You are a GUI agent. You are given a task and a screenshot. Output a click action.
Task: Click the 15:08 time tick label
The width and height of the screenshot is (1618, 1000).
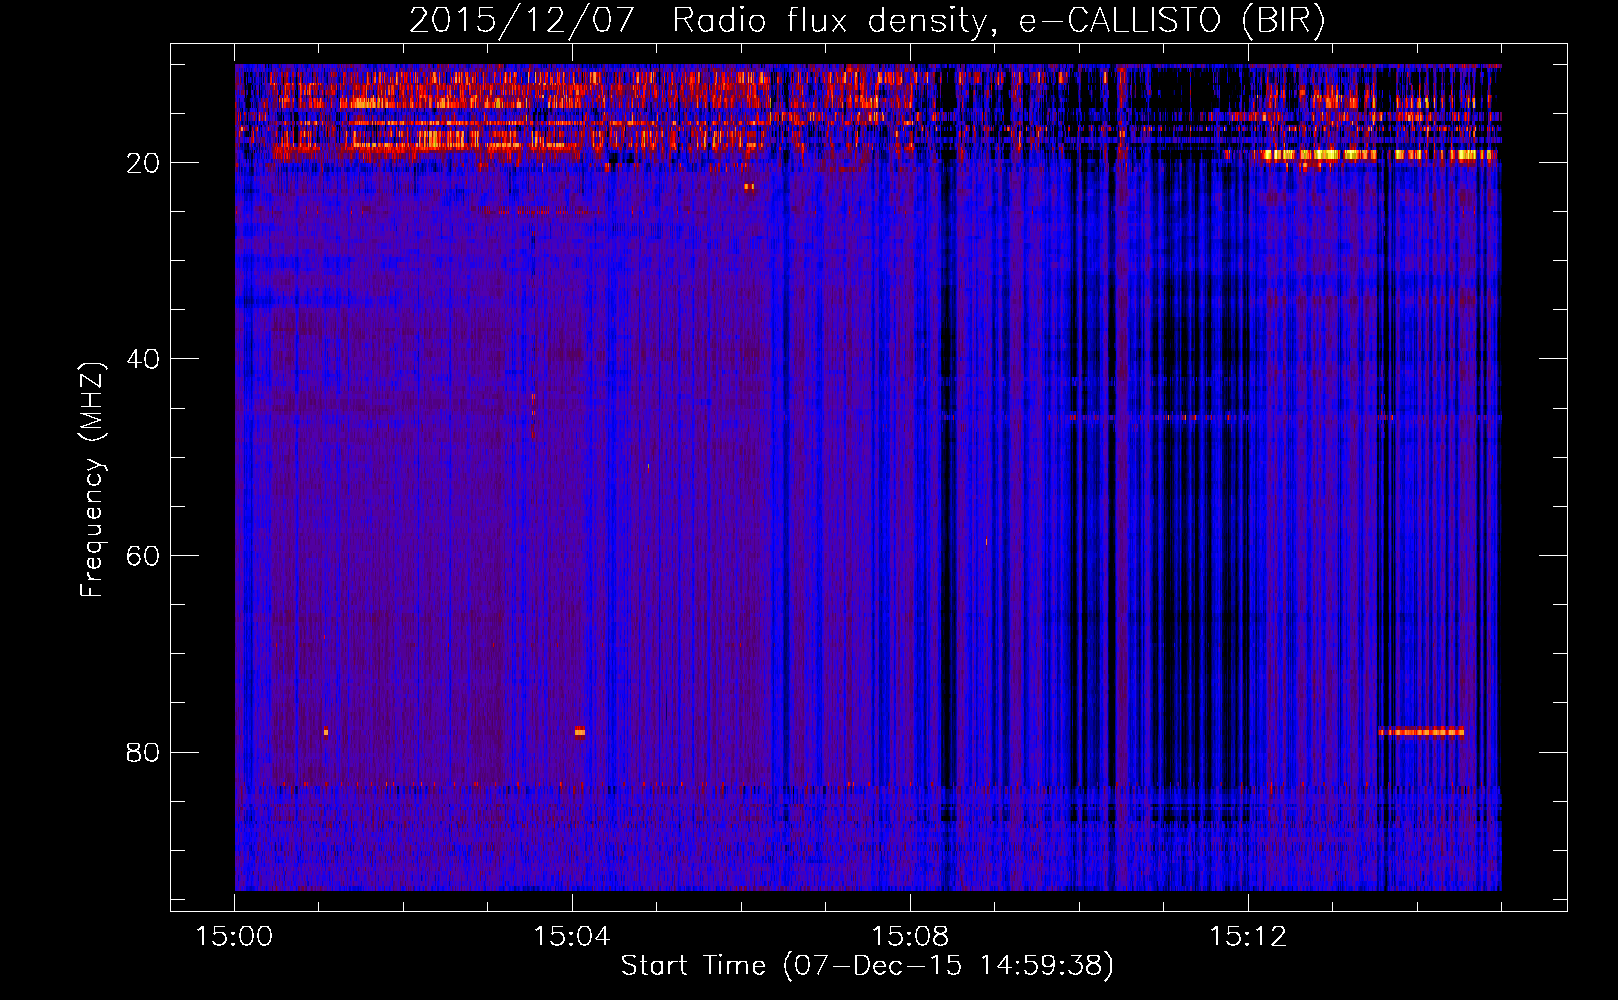click(910, 937)
